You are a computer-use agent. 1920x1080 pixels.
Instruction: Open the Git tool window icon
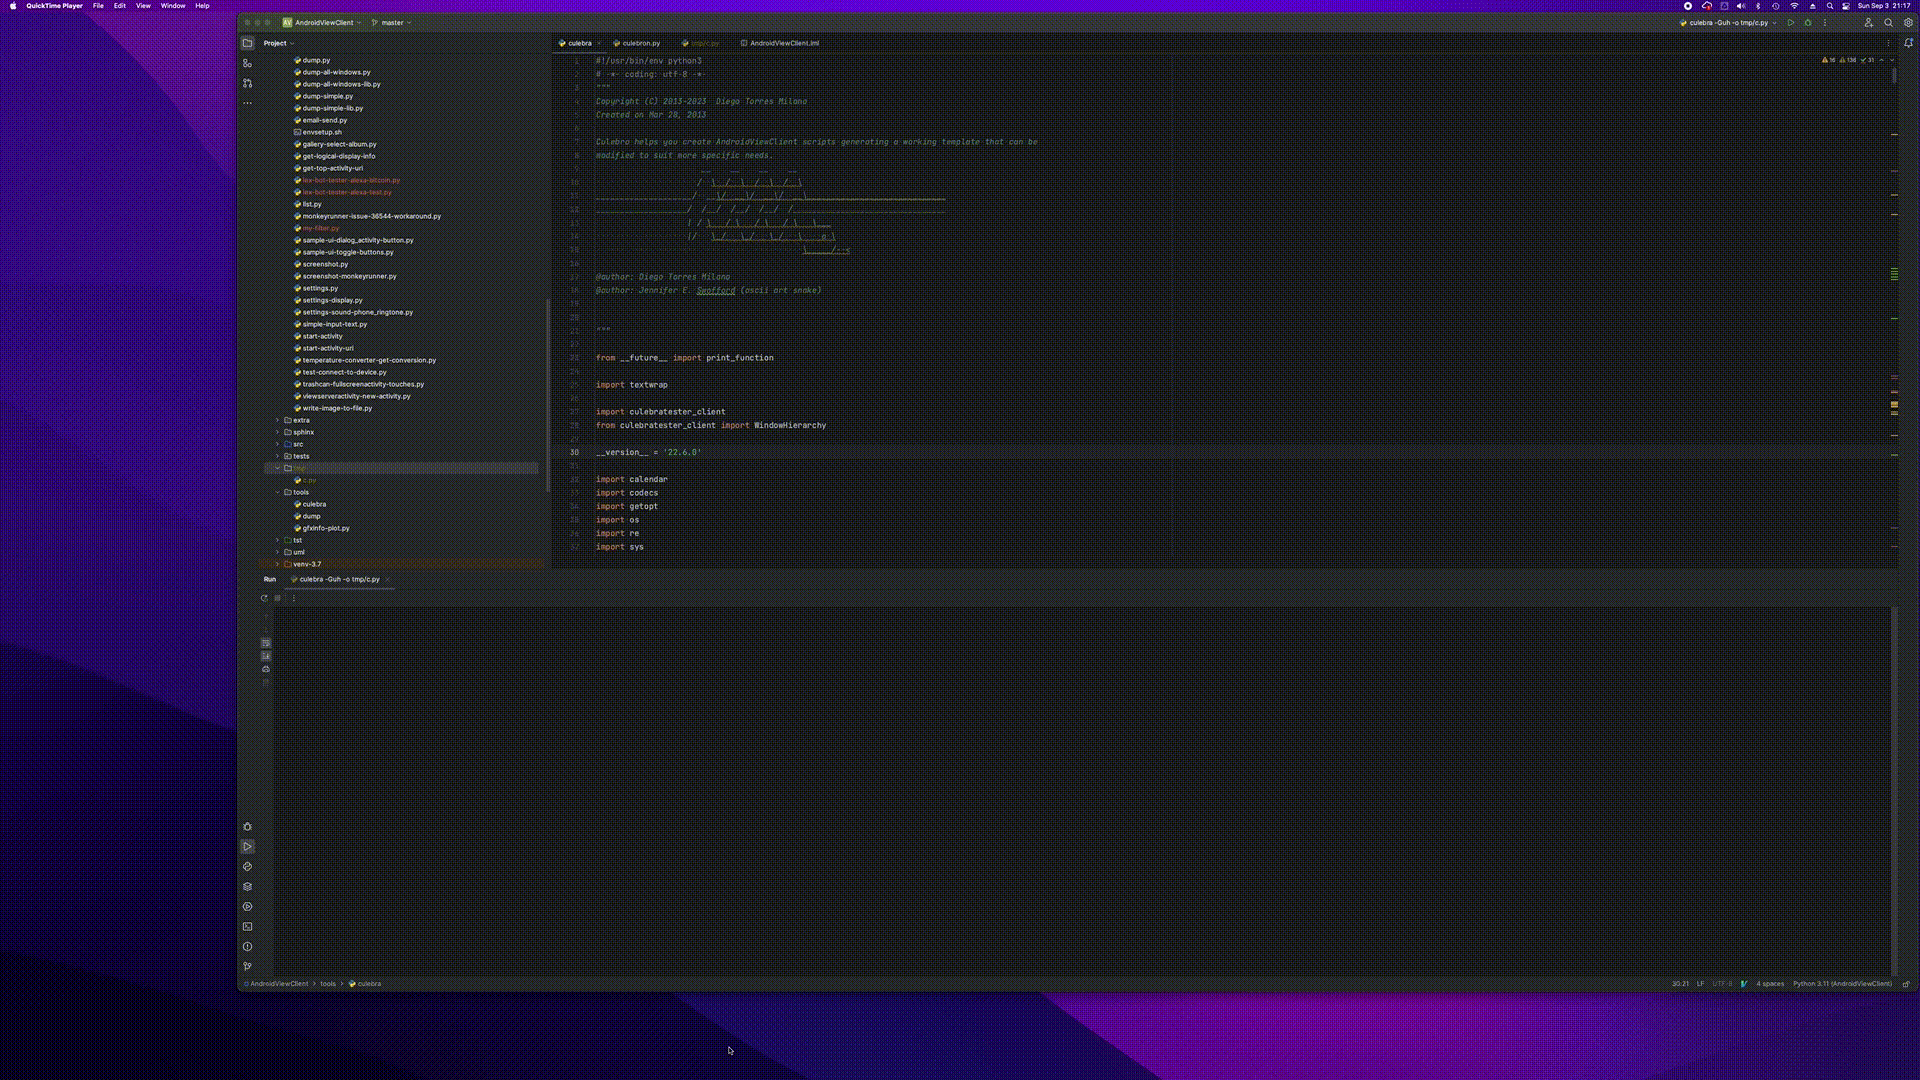coord(247,967)
